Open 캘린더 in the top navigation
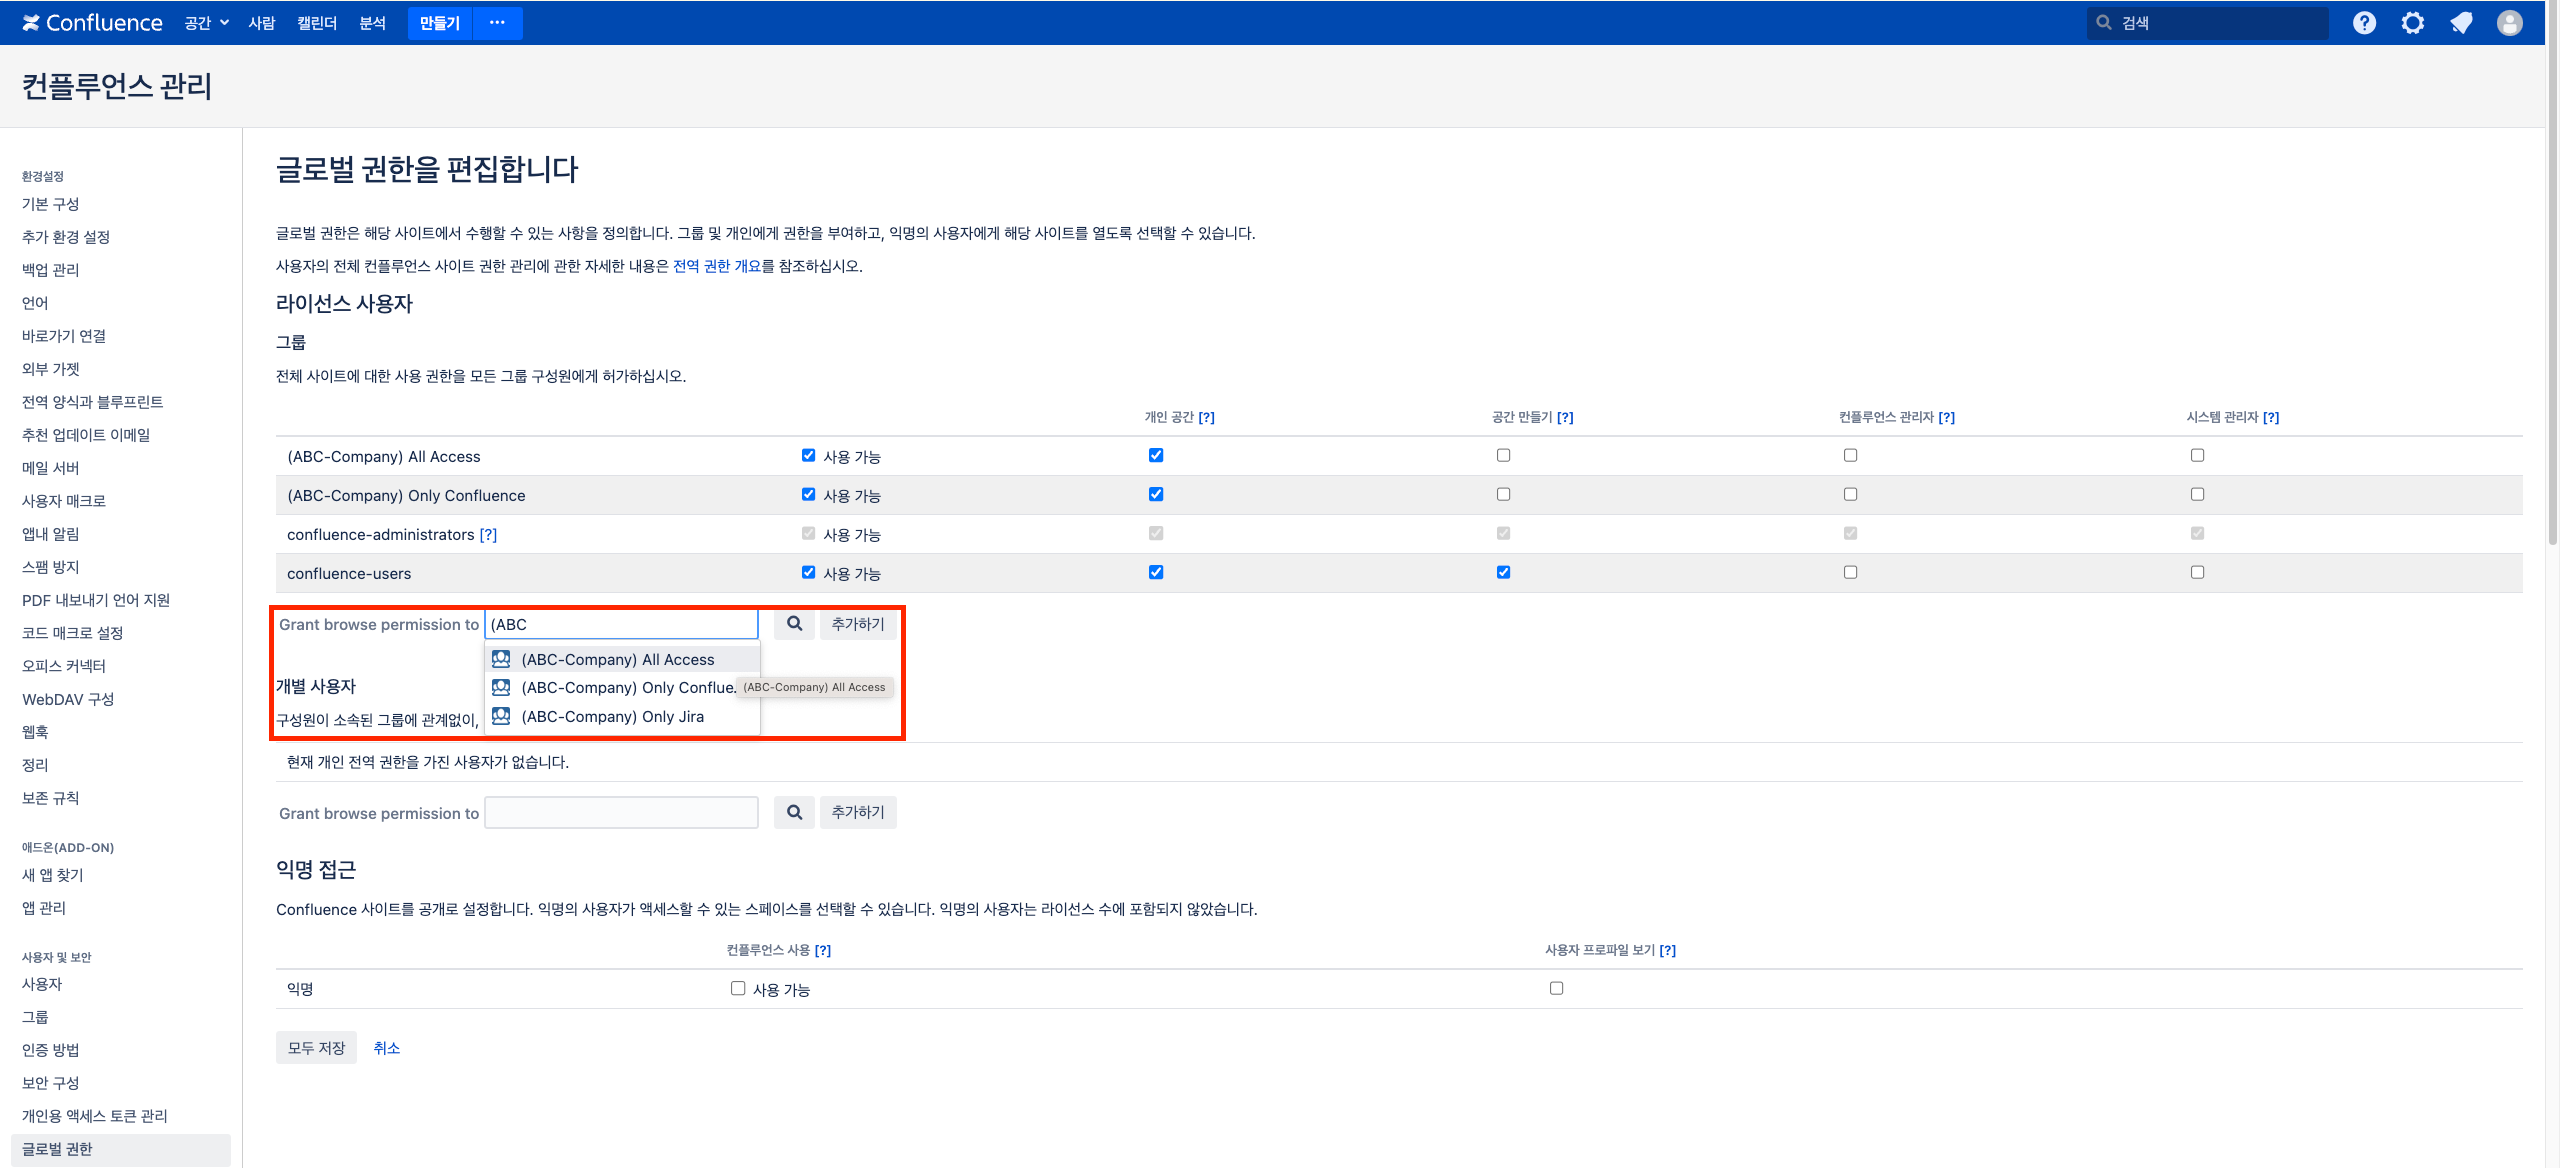Image resolution: width=2560 pixels, height=1168 pixels. [317, 22]
